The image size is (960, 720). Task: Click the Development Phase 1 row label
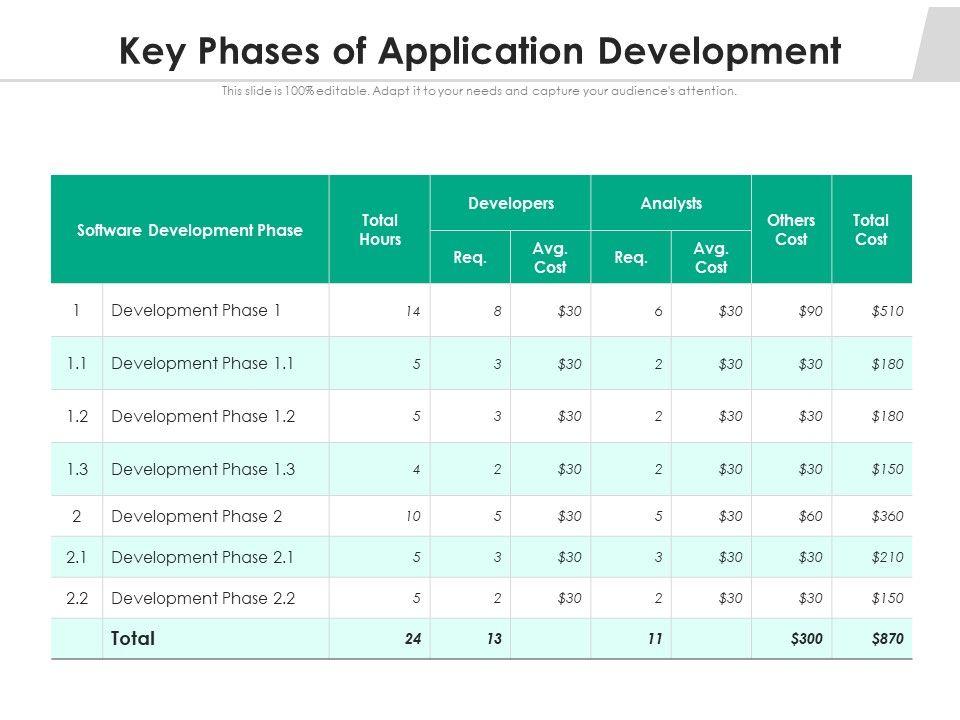(195, 310)
